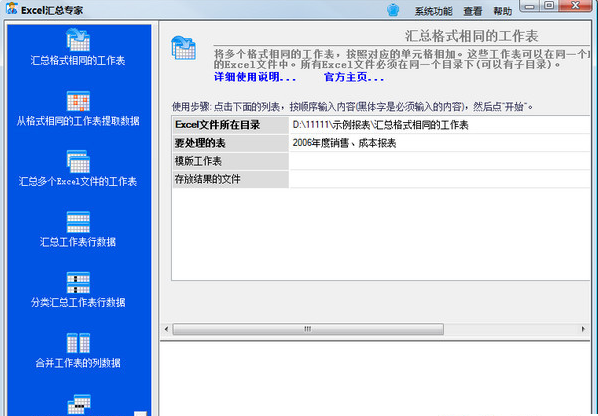This screenshot has height=416, width=598.
Task: Click the empty 存放结果的文件 value field
Action: point(440,179)
